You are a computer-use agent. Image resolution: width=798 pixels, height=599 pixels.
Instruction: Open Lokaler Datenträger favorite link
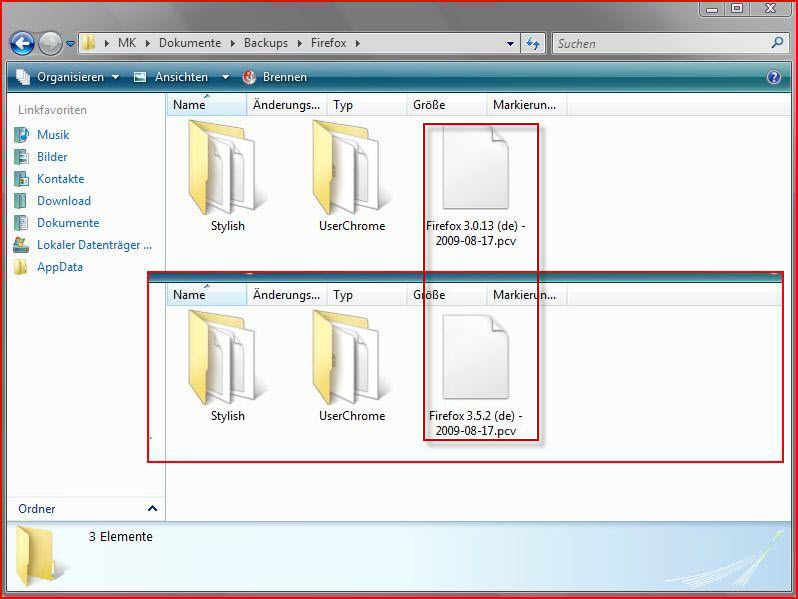click(x=94, y=245)
